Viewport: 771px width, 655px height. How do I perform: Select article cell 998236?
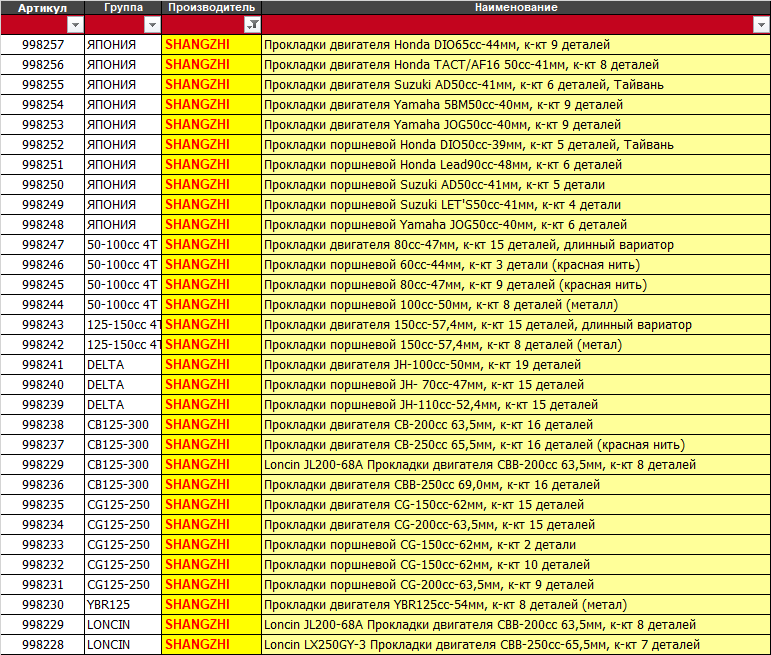(x=42, y=485)
